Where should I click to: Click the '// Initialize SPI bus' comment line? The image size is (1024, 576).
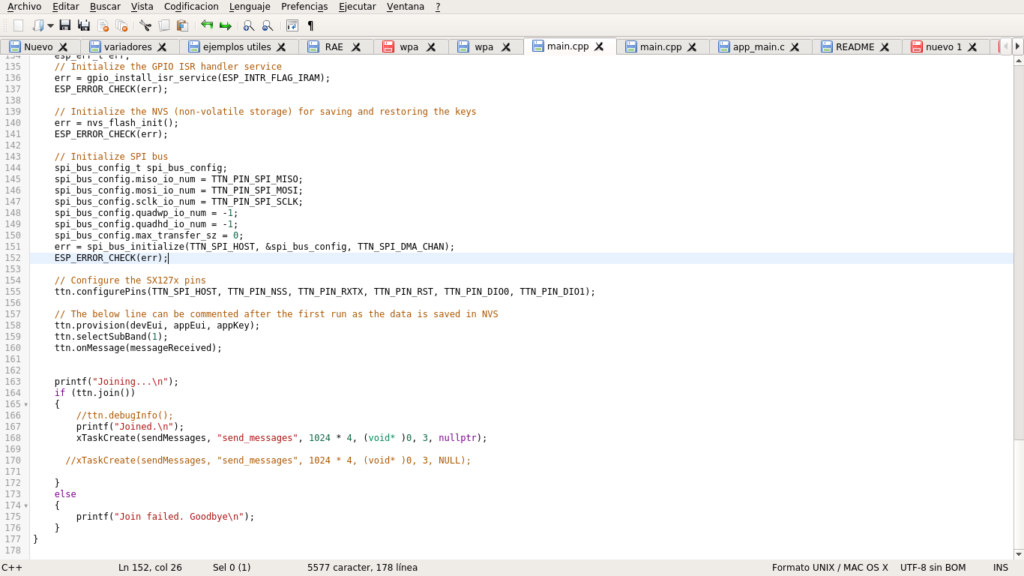(111, 157)
